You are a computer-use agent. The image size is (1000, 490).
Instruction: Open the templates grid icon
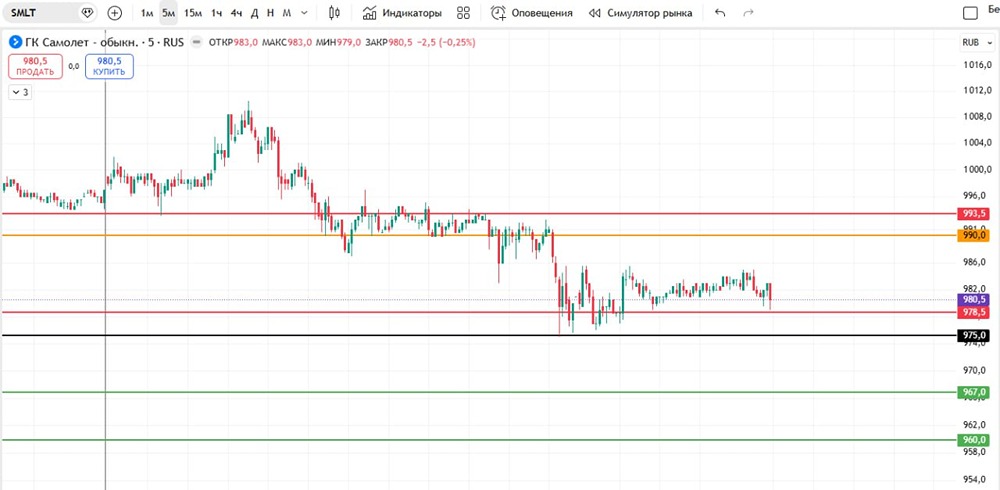tap(464, 13)
